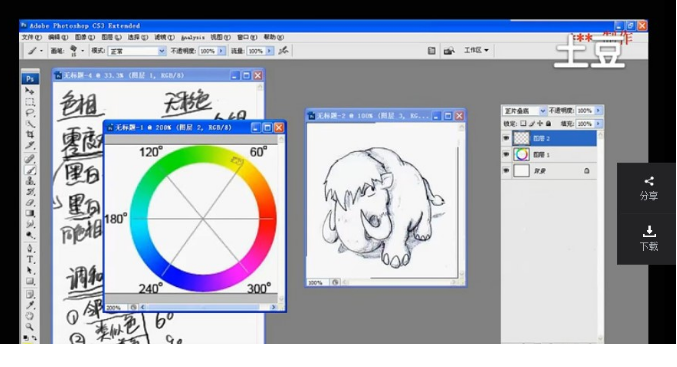Screen dimensions: 677x367
Task: Select the Eyedropper tool
Action: click(29, 305)
